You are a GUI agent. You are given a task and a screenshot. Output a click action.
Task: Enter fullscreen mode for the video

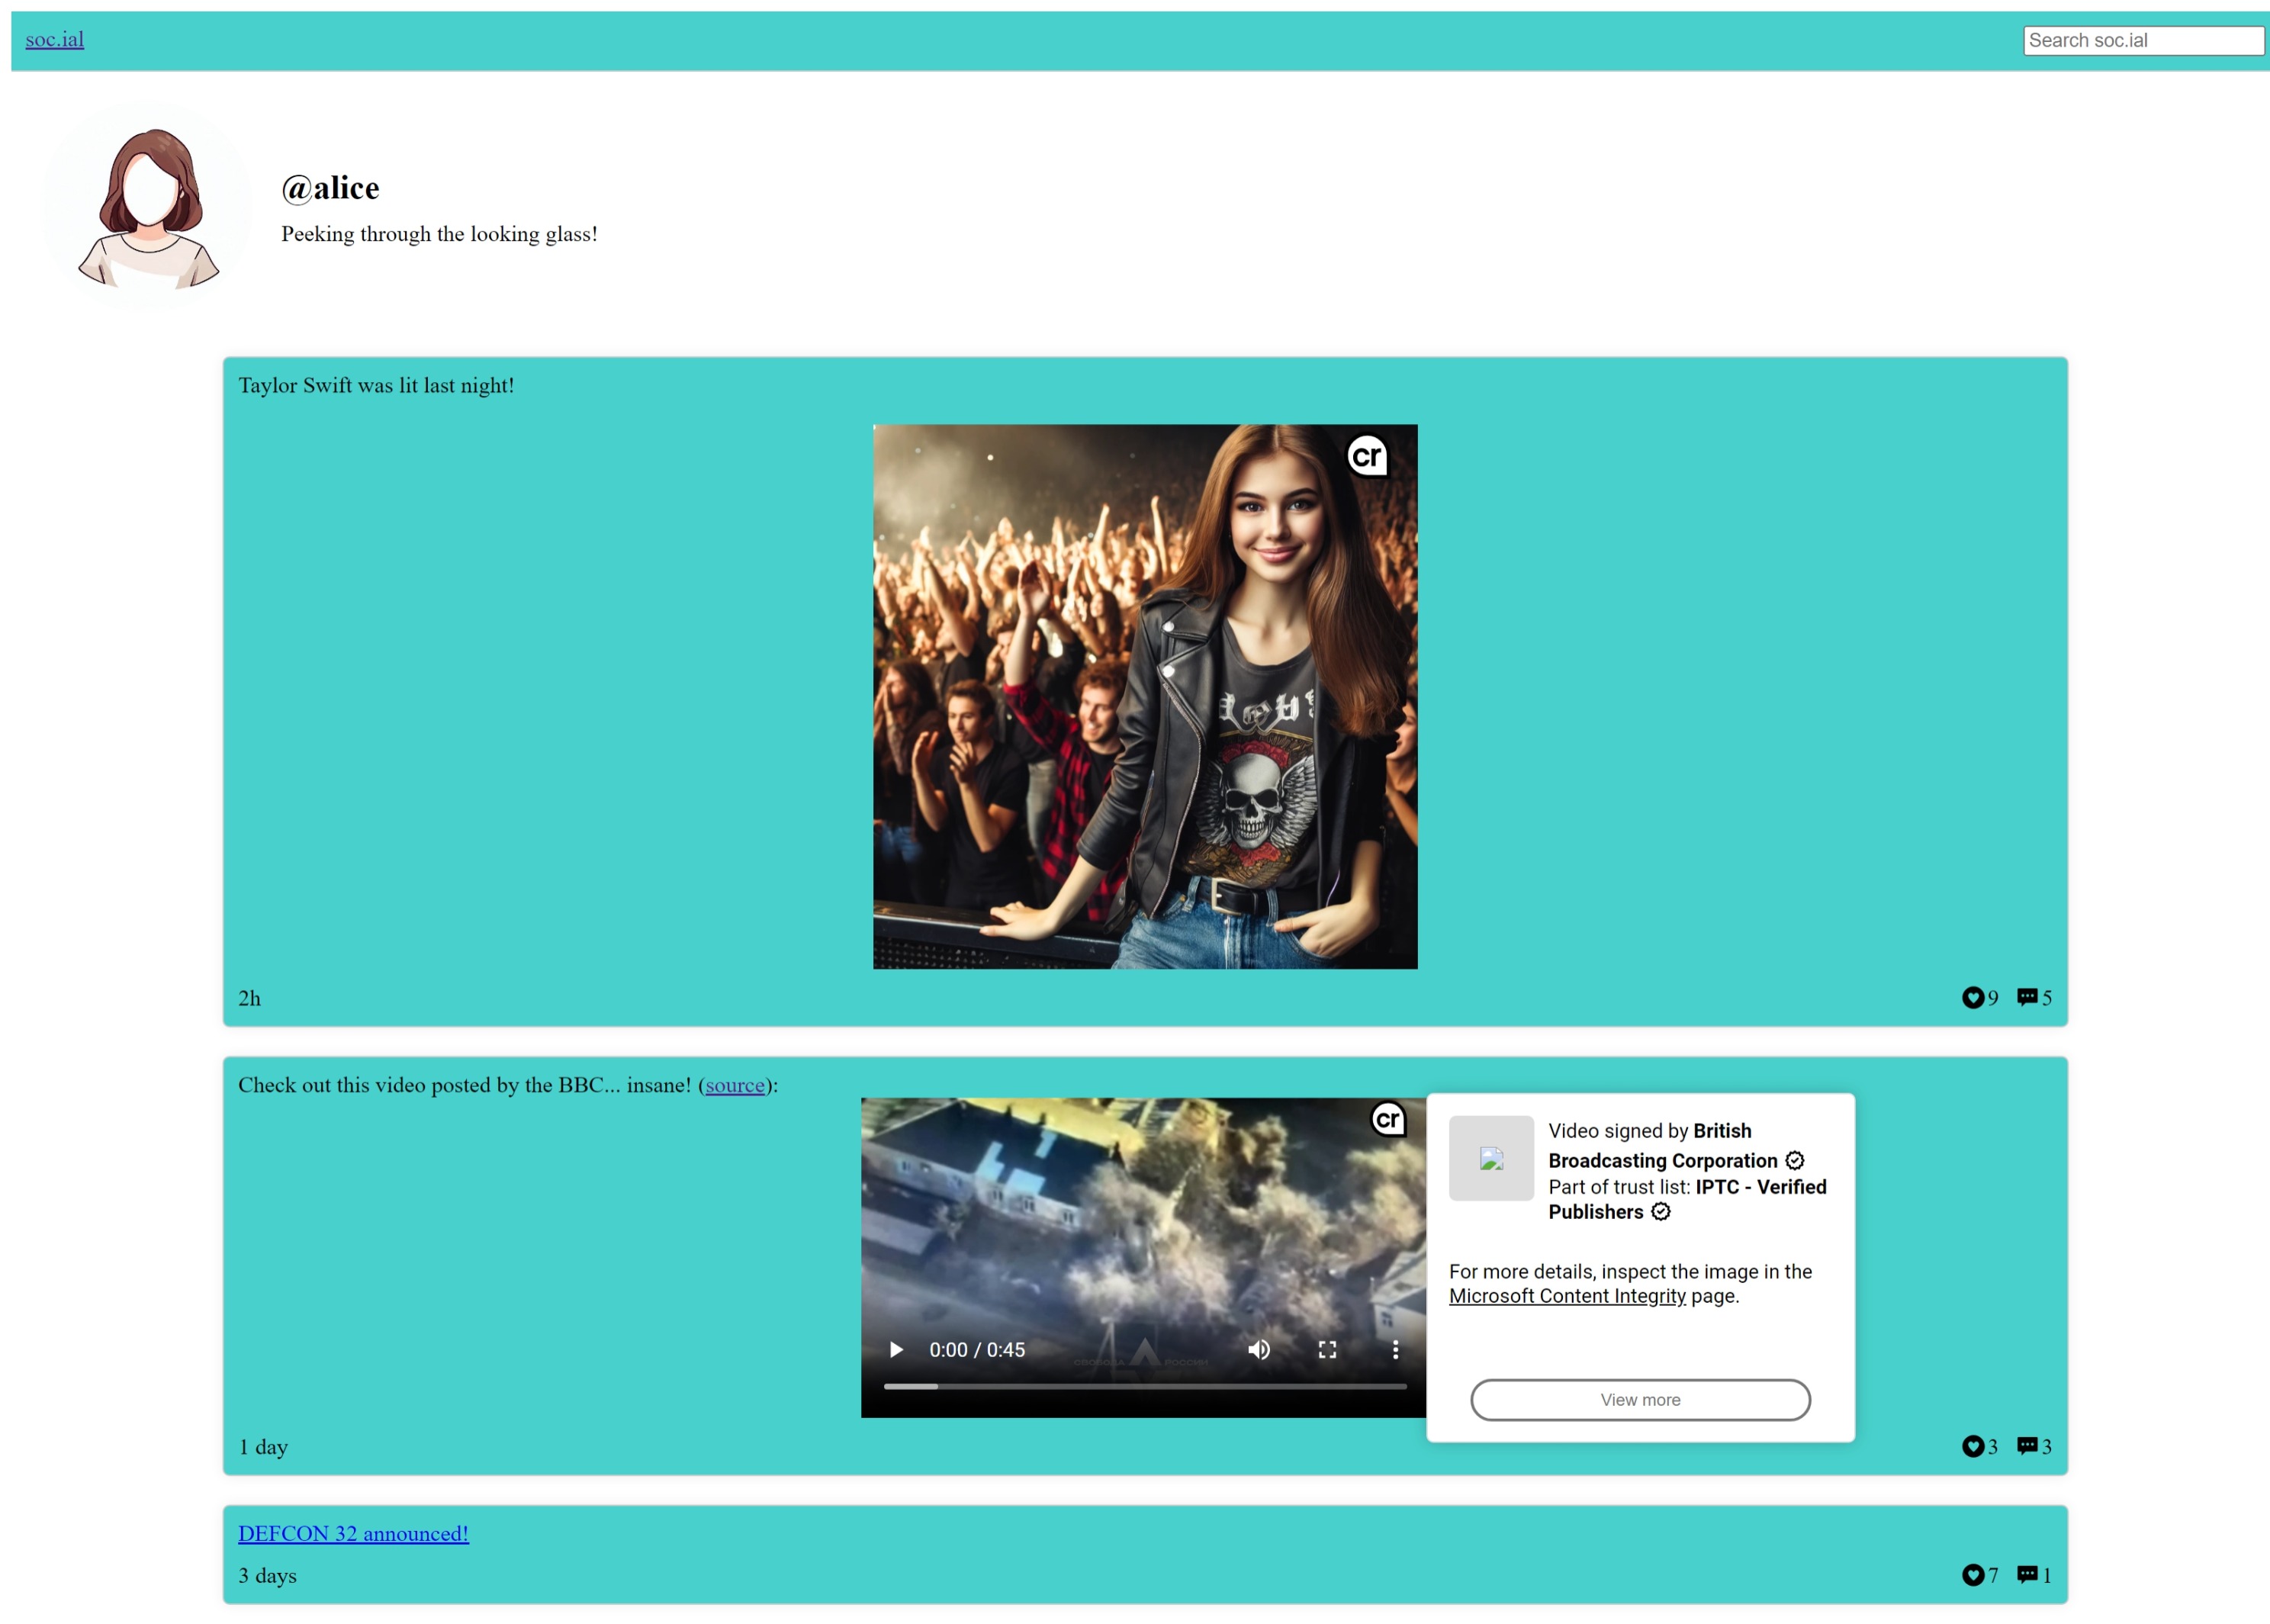[1327, 1350]
